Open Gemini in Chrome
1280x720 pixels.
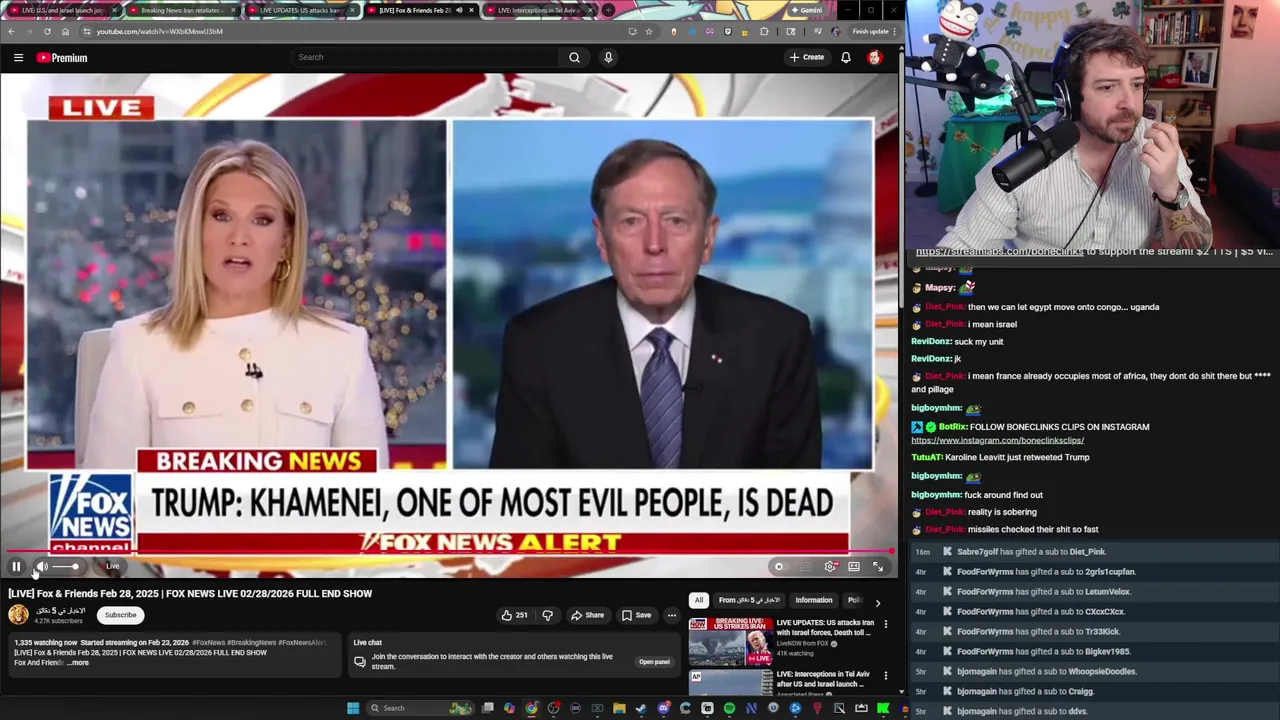point(806,10)
